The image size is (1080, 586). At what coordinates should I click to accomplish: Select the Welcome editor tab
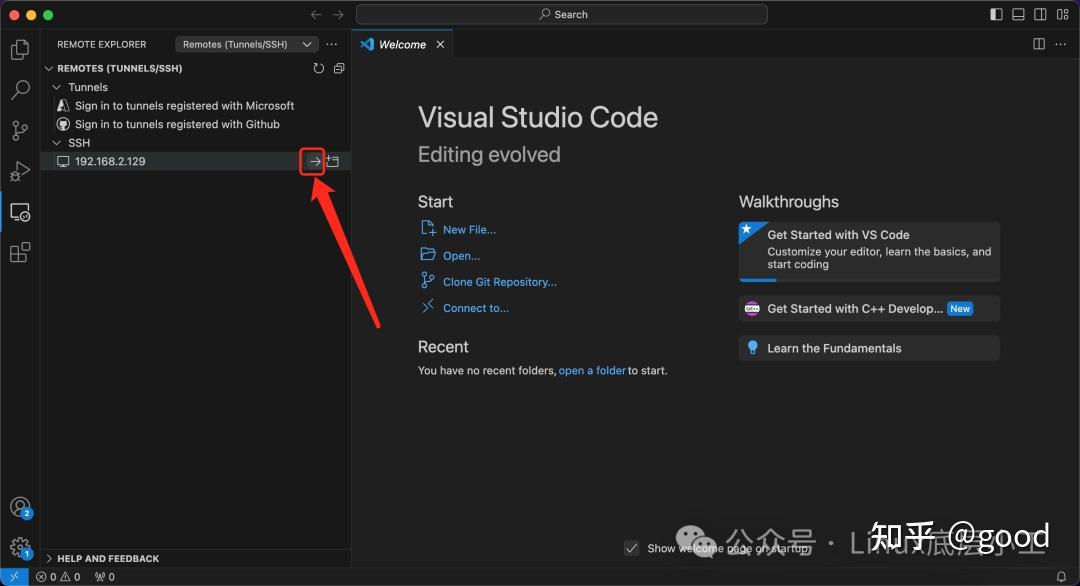[x=402, y=44]
